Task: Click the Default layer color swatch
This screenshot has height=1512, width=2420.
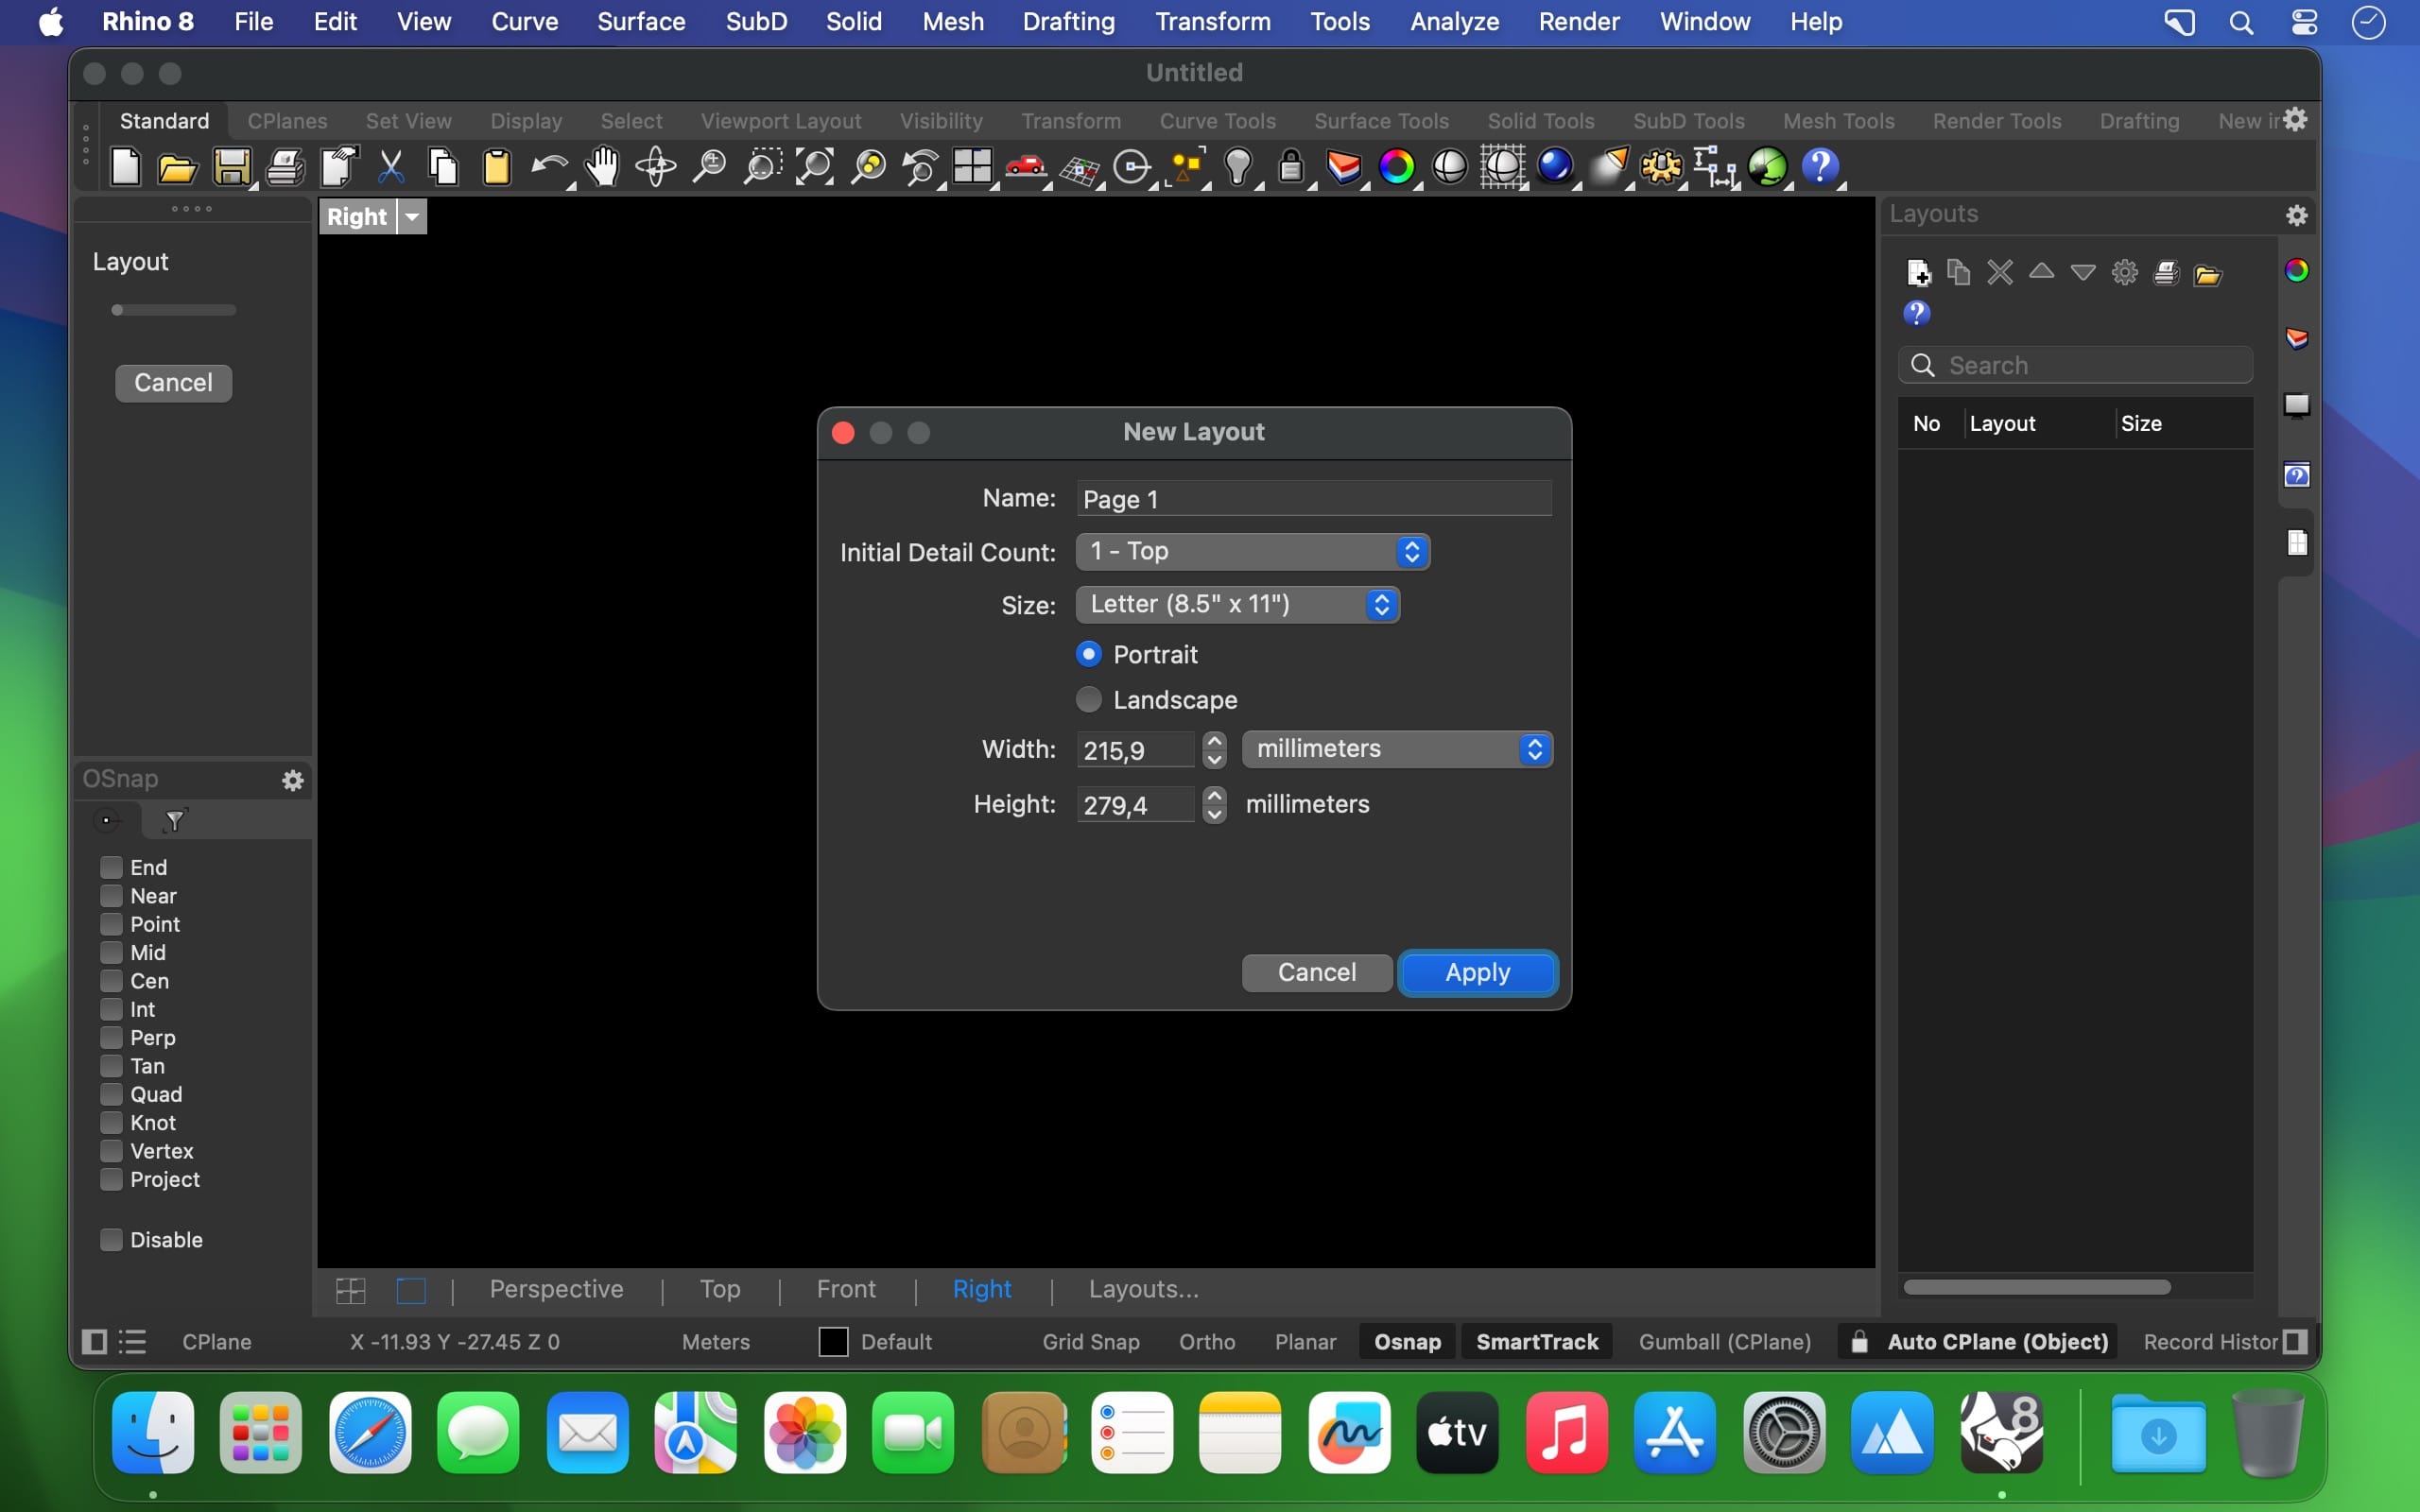Action: point(833,1341)
